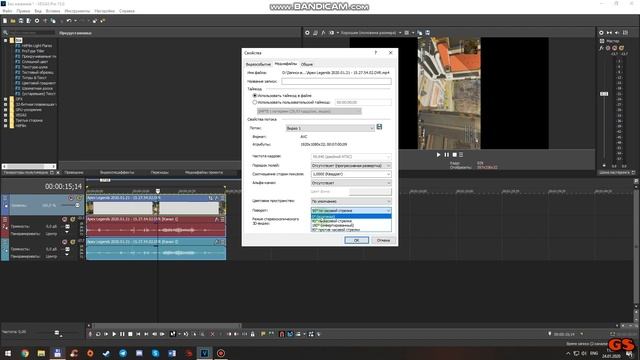Expand the VEGAS folder in the tree
The width and height of the screenshot is (640, 360).
pos(5,115)
